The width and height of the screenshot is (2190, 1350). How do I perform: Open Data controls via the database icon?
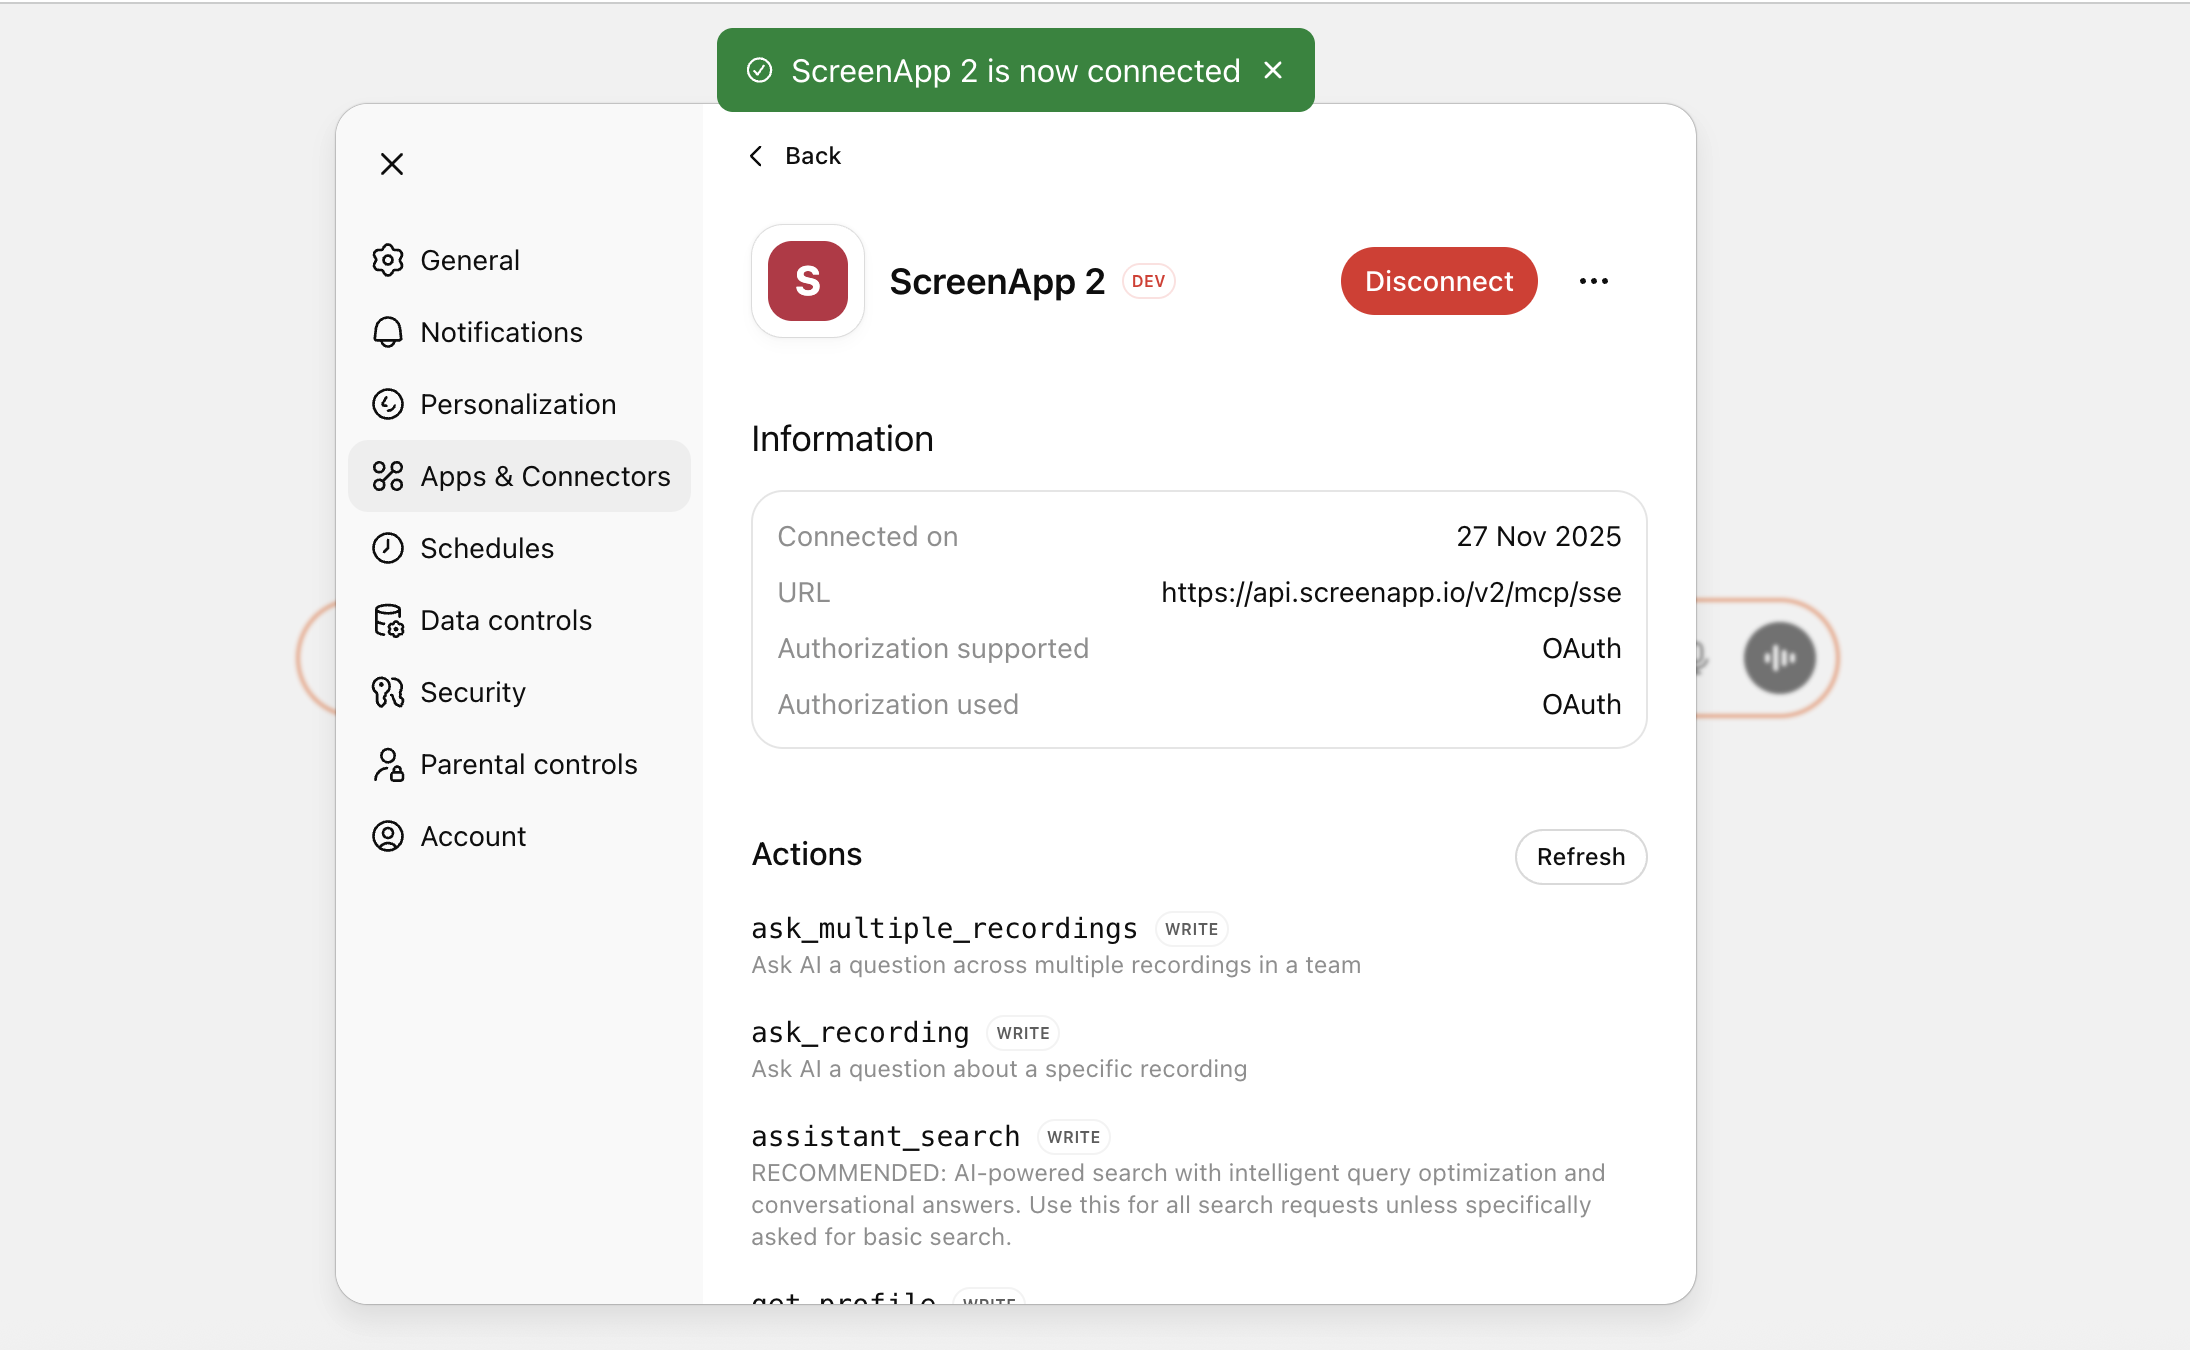(x=389, y=619)
